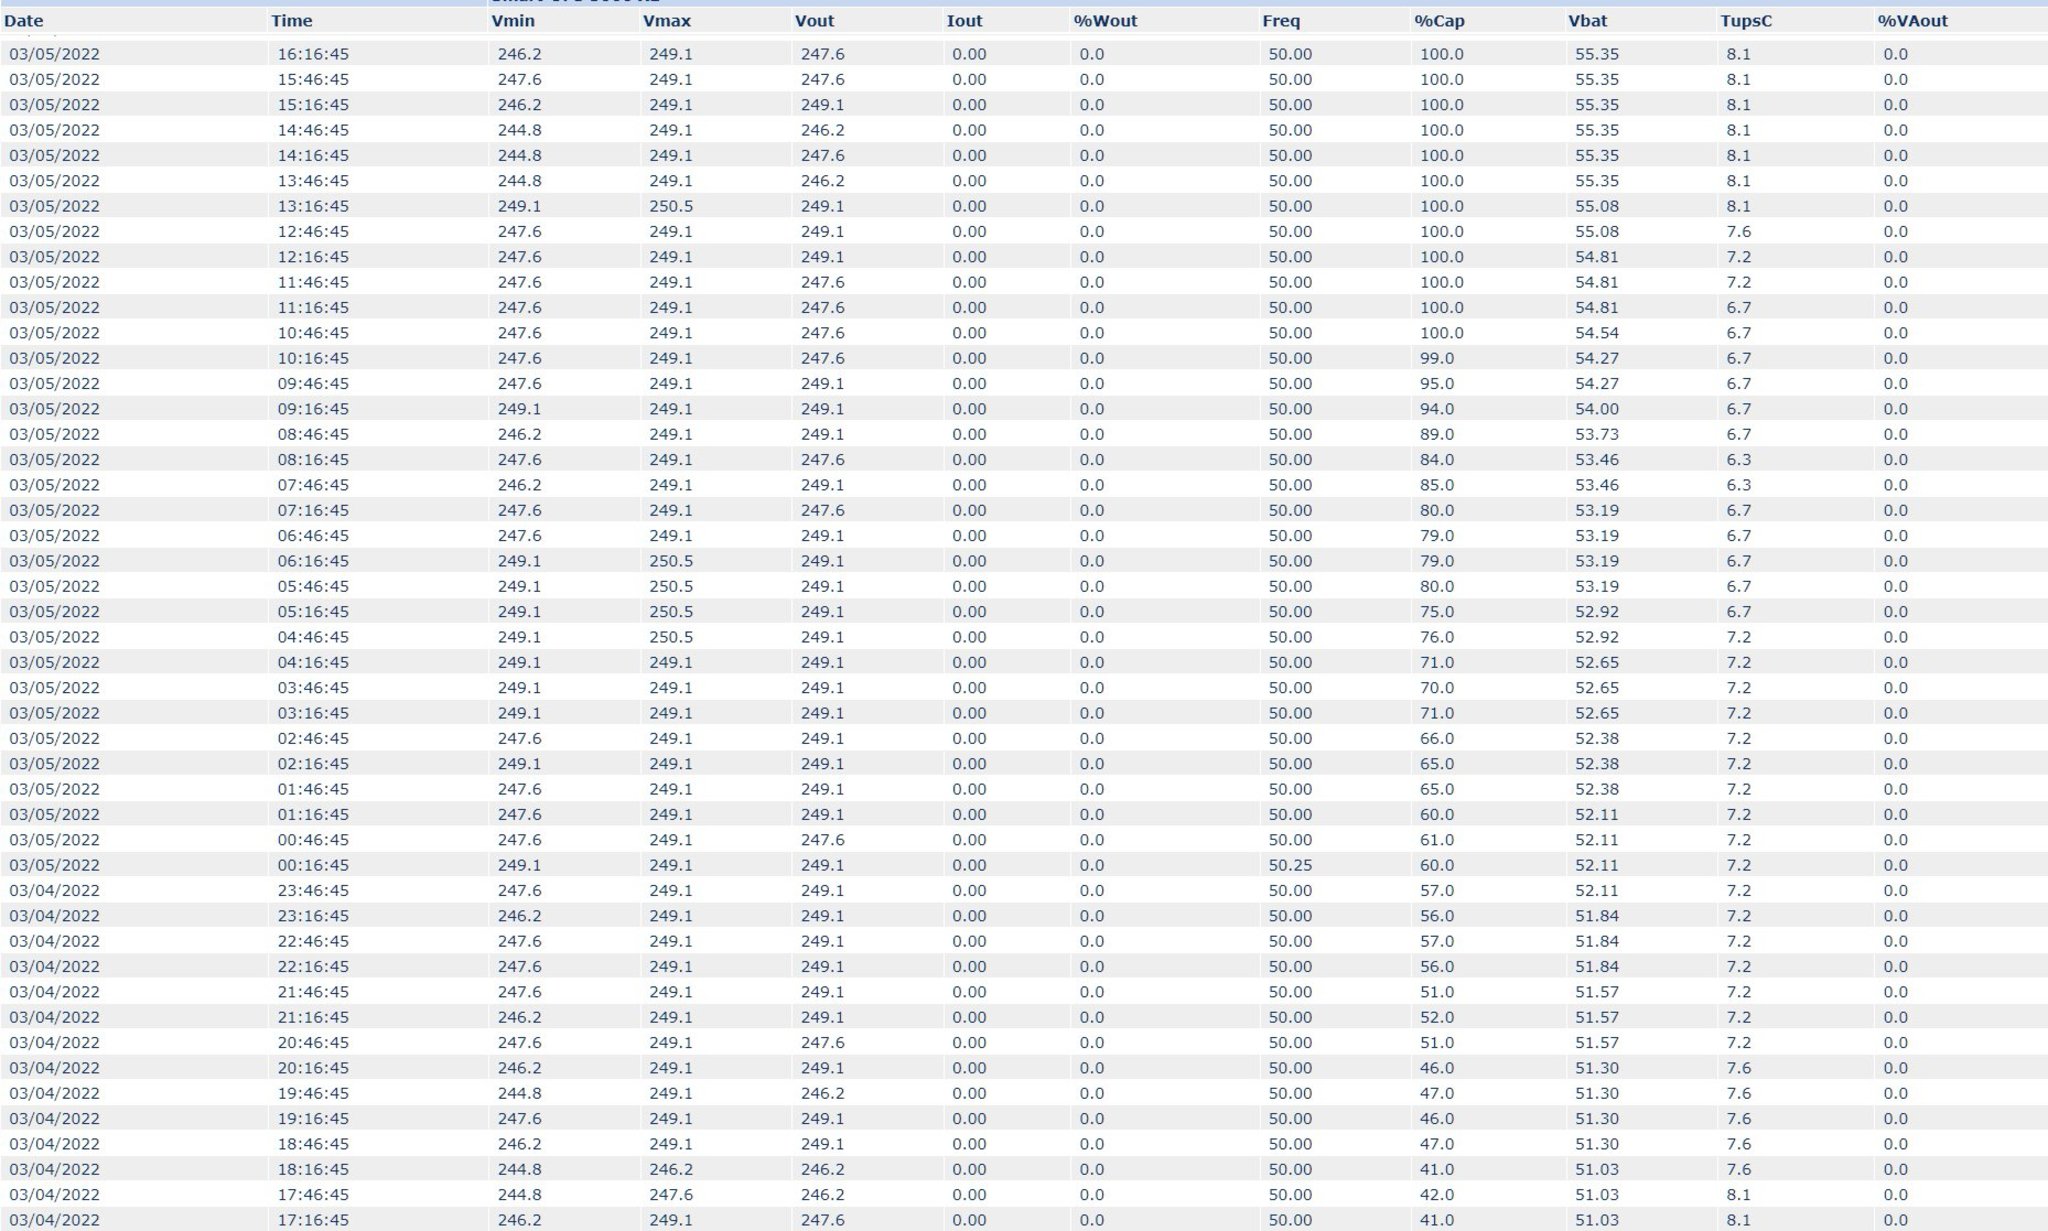Click the Freq value 50.25

[x=1290, y=865]
